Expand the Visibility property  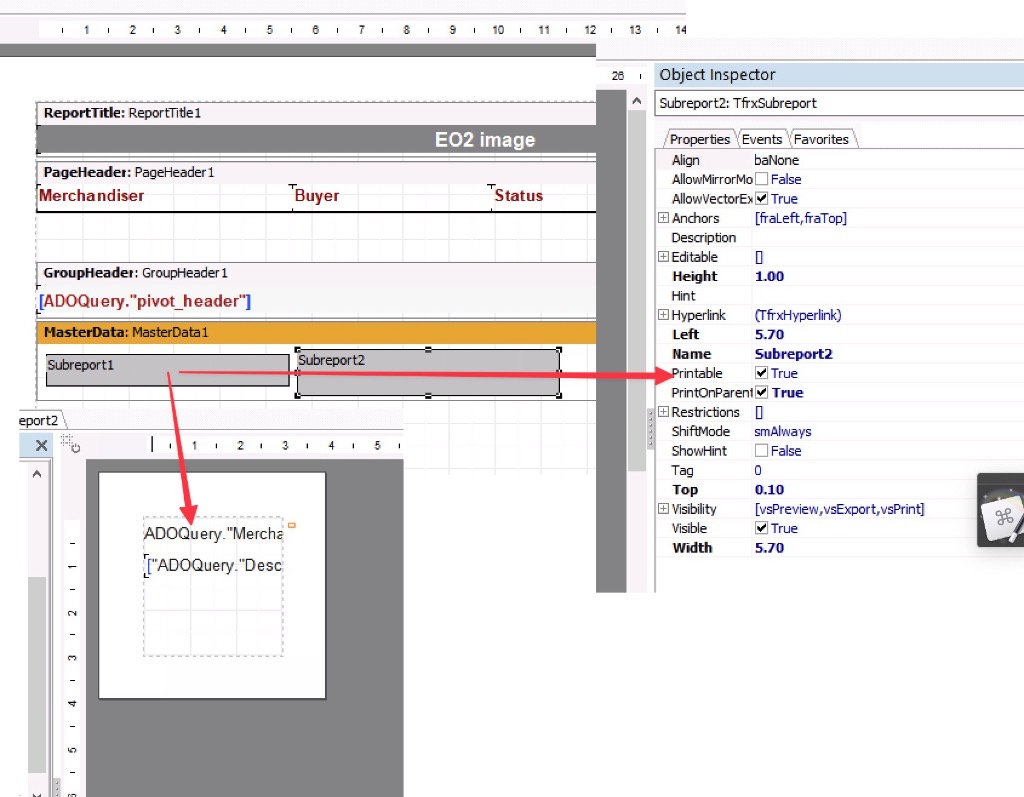(x=664, y=508)
